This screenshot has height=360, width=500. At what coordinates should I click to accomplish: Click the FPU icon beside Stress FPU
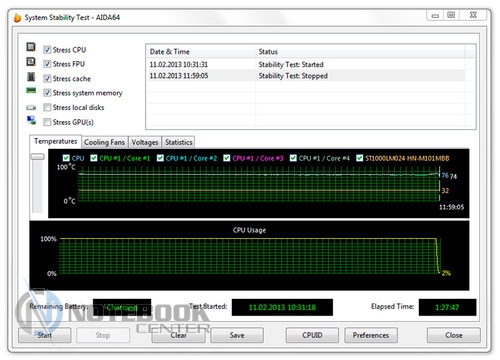tap(31, 62)
